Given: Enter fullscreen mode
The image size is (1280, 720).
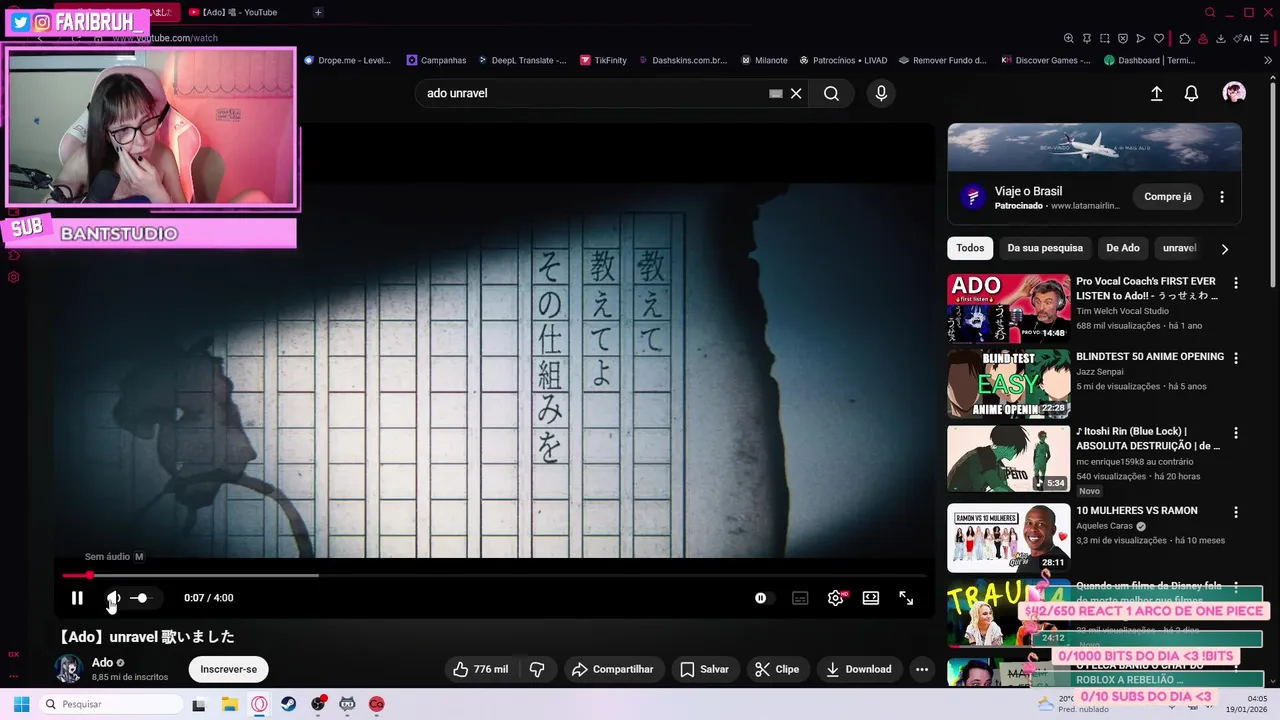Looking at the screenshot, I should (906, 598).
